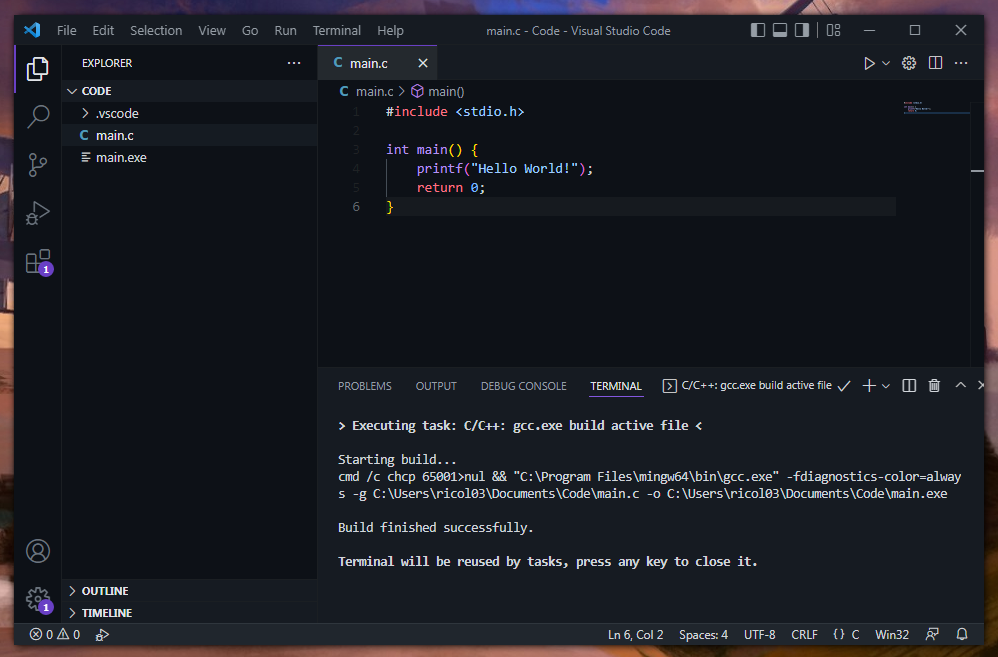Screen dimensions: 998x657
Task: Switch to the TERMINAL panel tab
Action: point(615,386)
